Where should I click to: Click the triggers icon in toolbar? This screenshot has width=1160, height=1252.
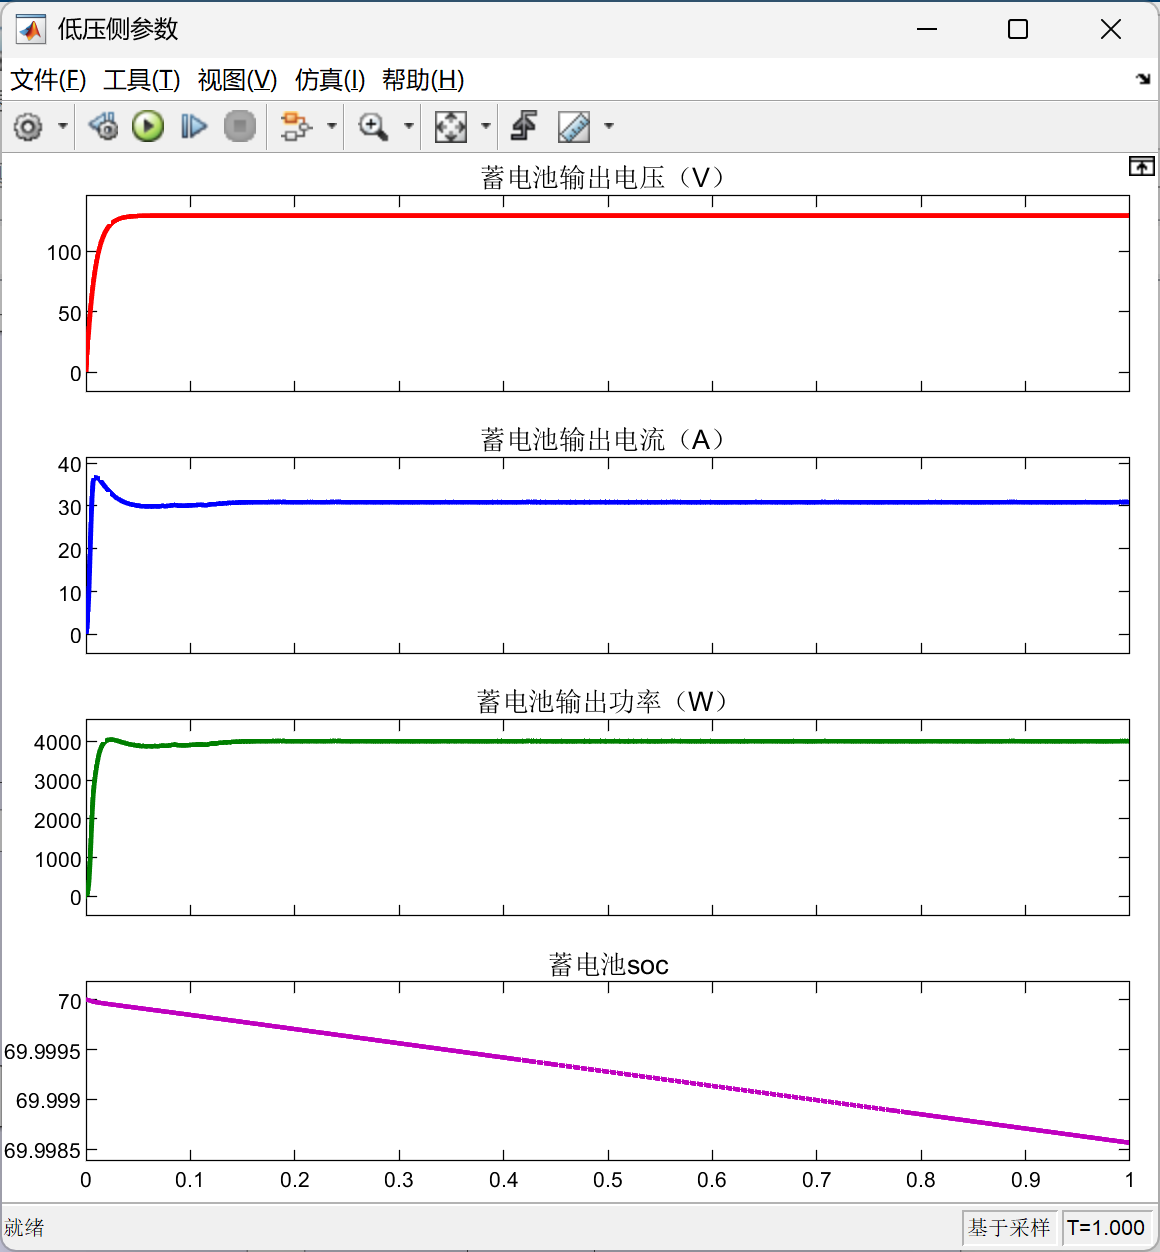[525, 126]
